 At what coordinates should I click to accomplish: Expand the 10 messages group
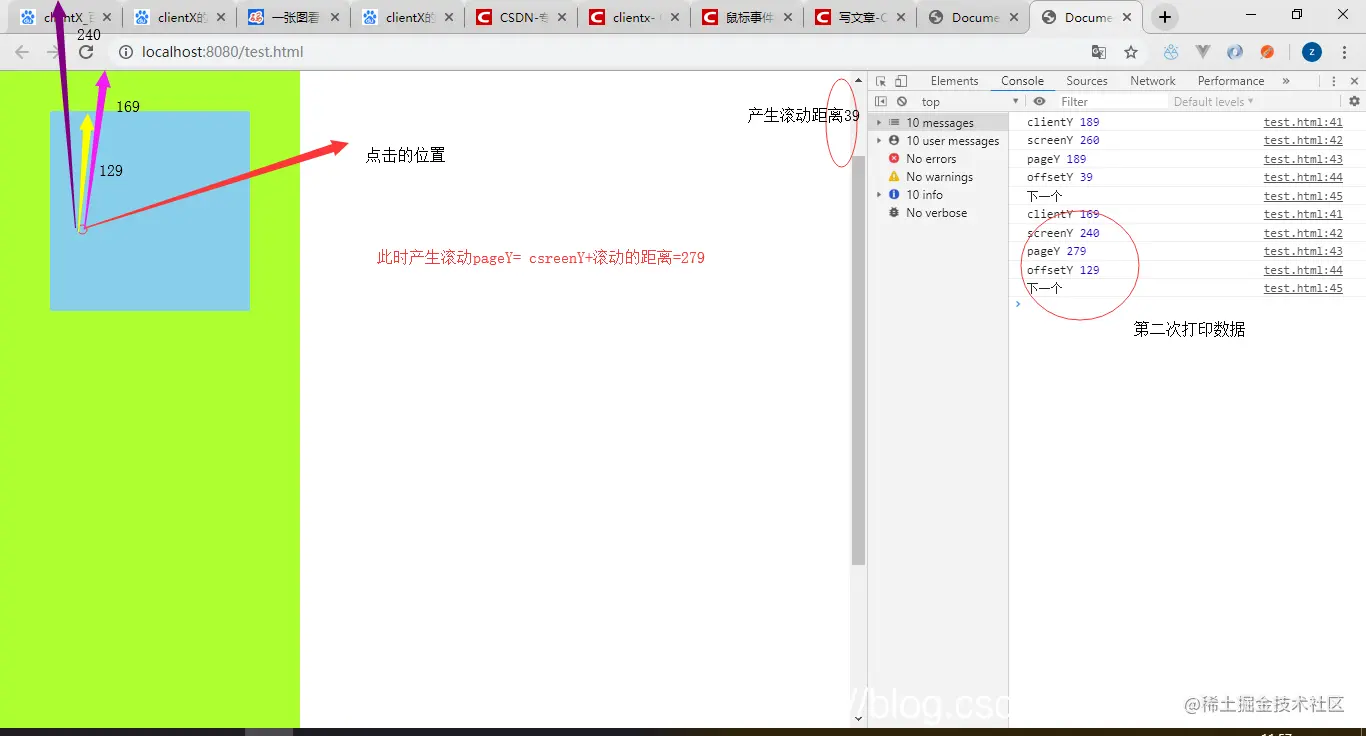point(879,122)
